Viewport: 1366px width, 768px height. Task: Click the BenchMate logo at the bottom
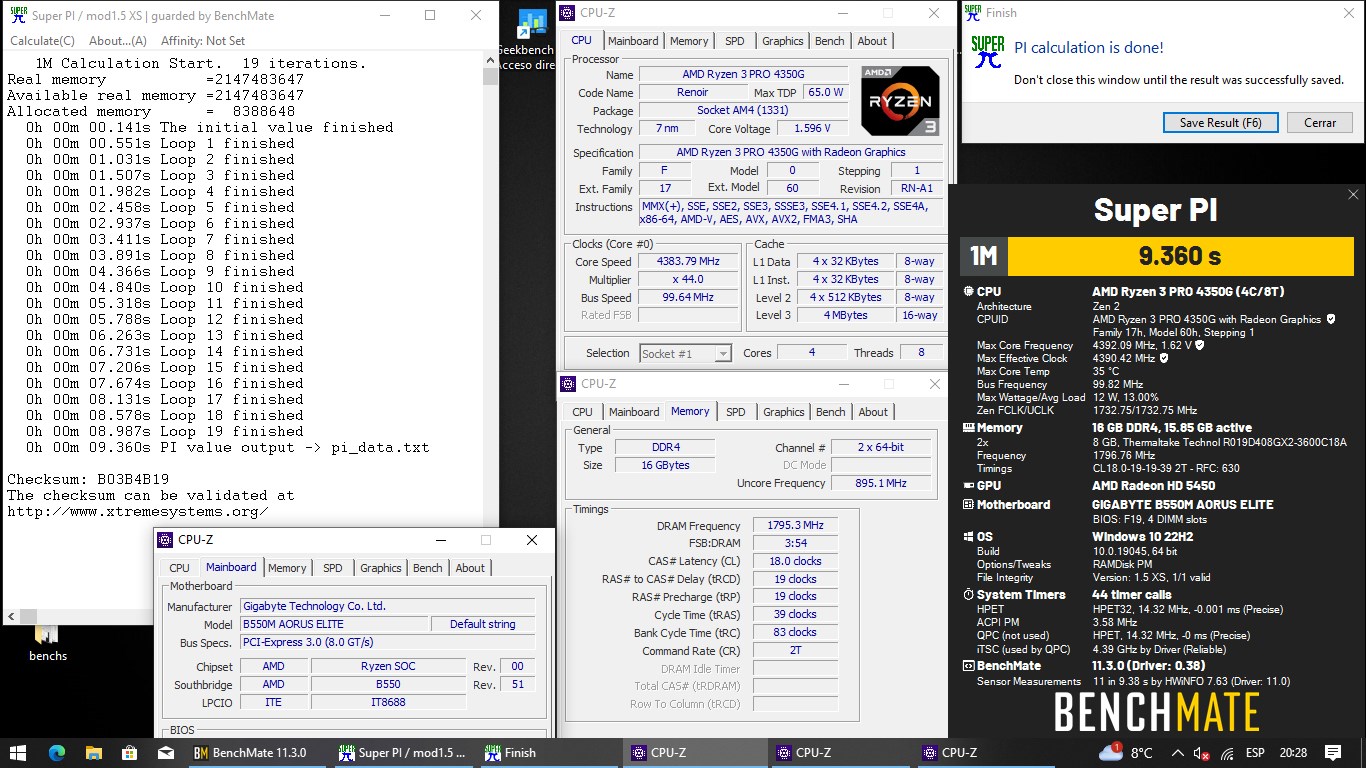click(1157, 712)
